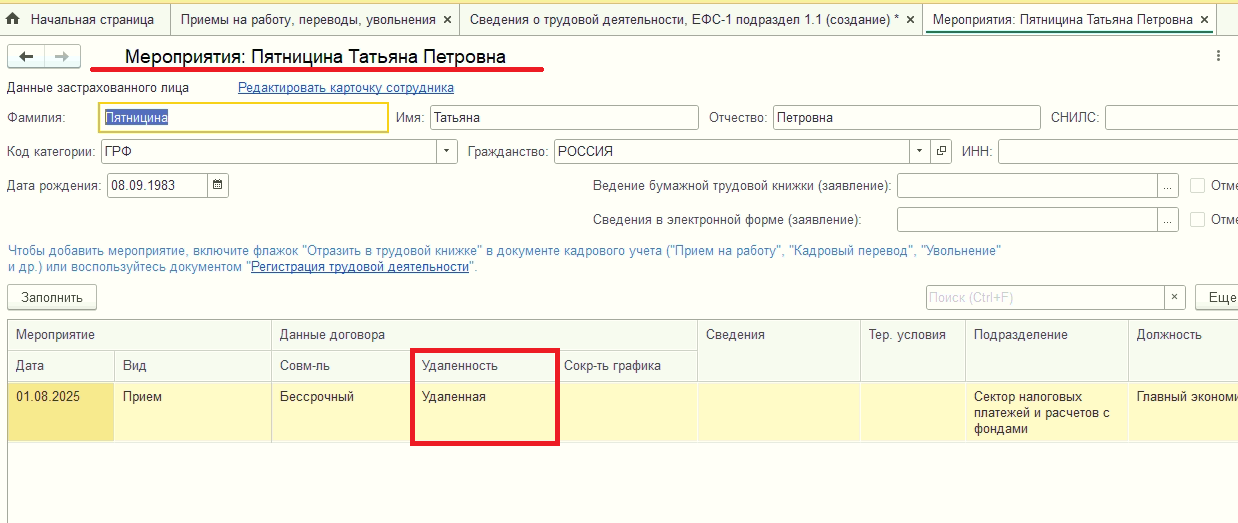Close the Приемы на работу, переводы, увольнения tab

446,19
